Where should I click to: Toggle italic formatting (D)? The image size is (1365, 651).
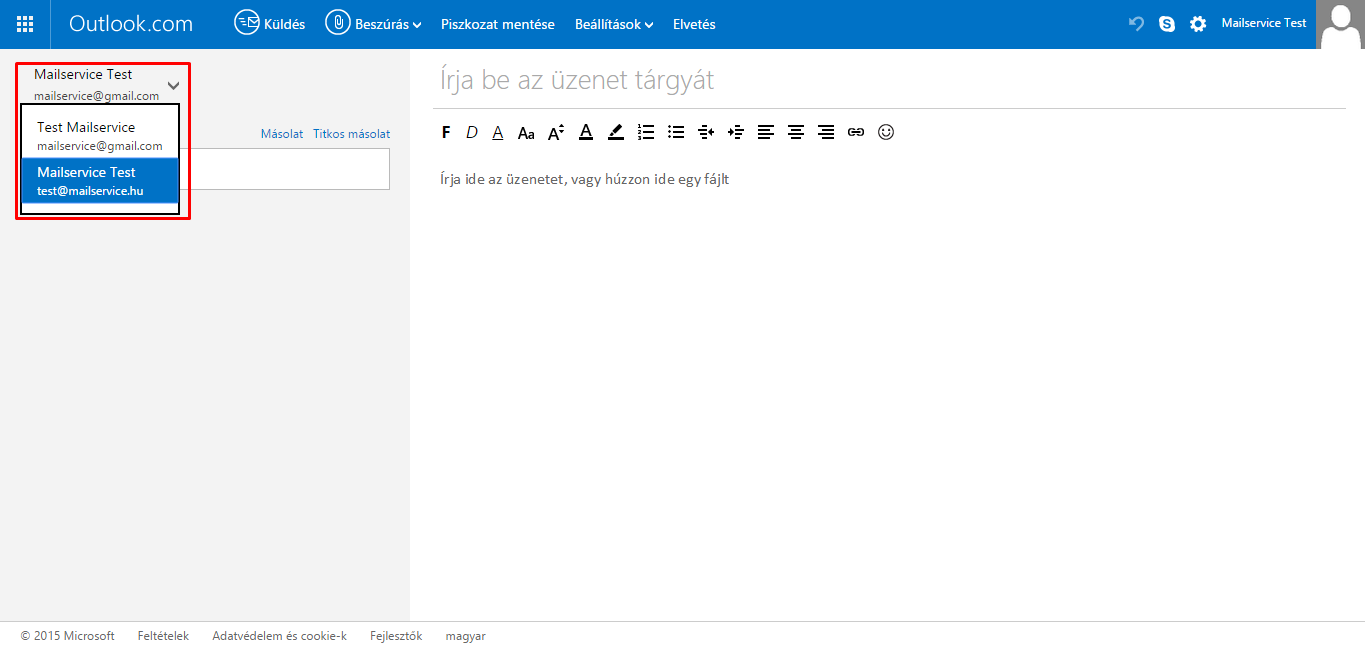tap(472, 132)
